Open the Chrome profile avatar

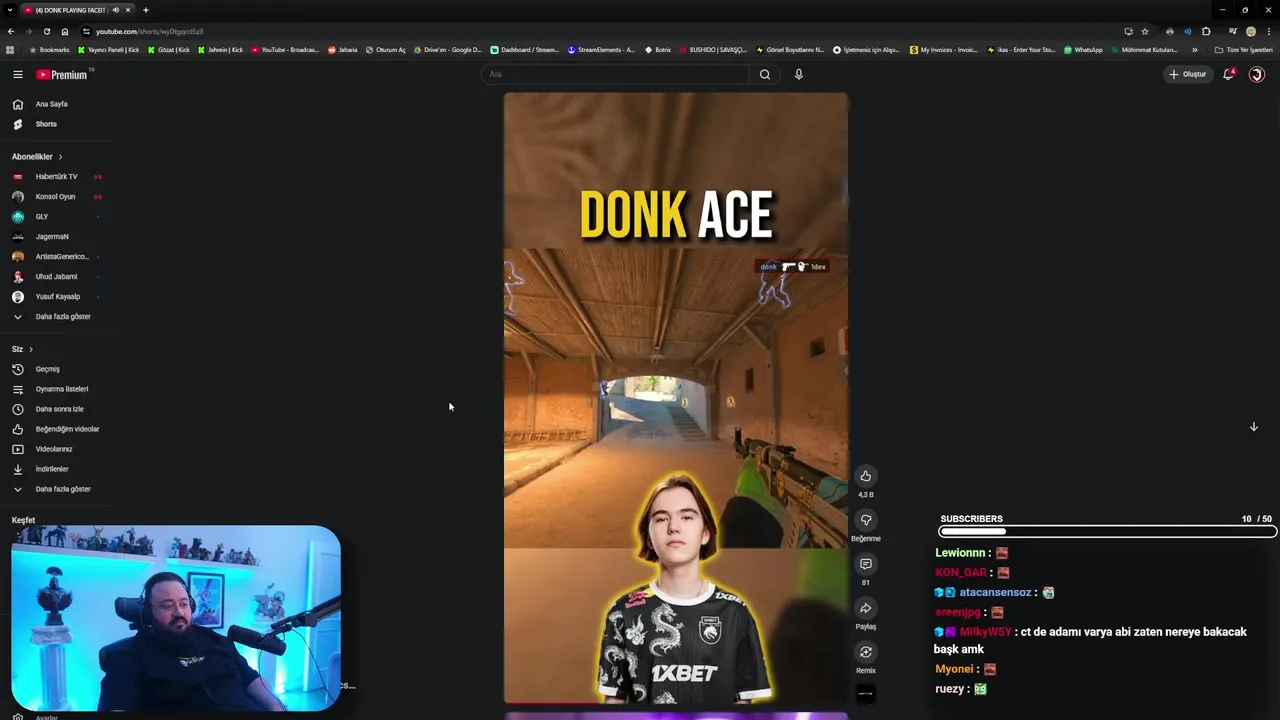pos(1251,31)
